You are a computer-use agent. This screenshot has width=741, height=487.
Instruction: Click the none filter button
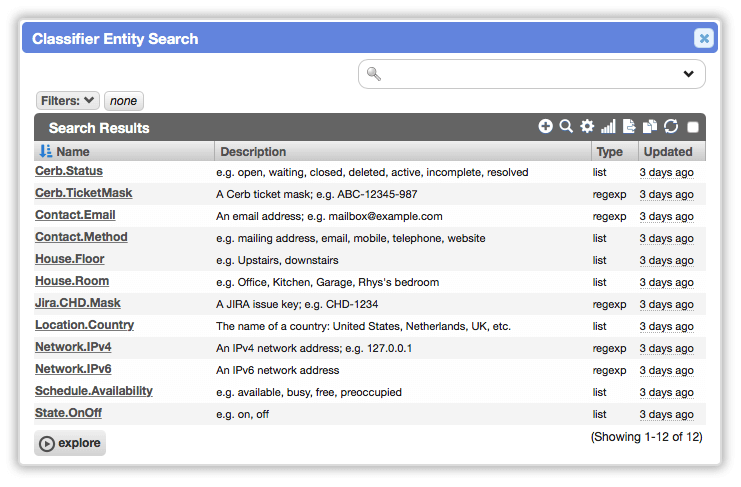click(x=124, y=101)
